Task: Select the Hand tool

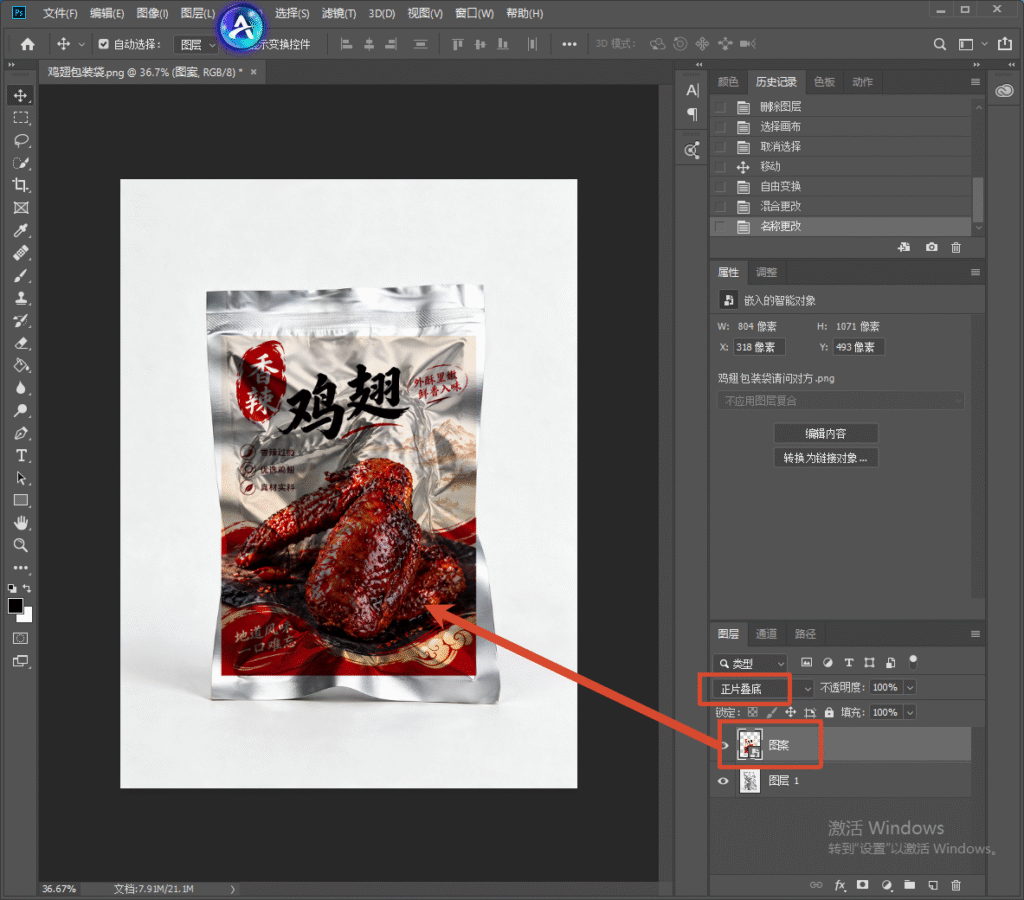Action: (21, 523)
